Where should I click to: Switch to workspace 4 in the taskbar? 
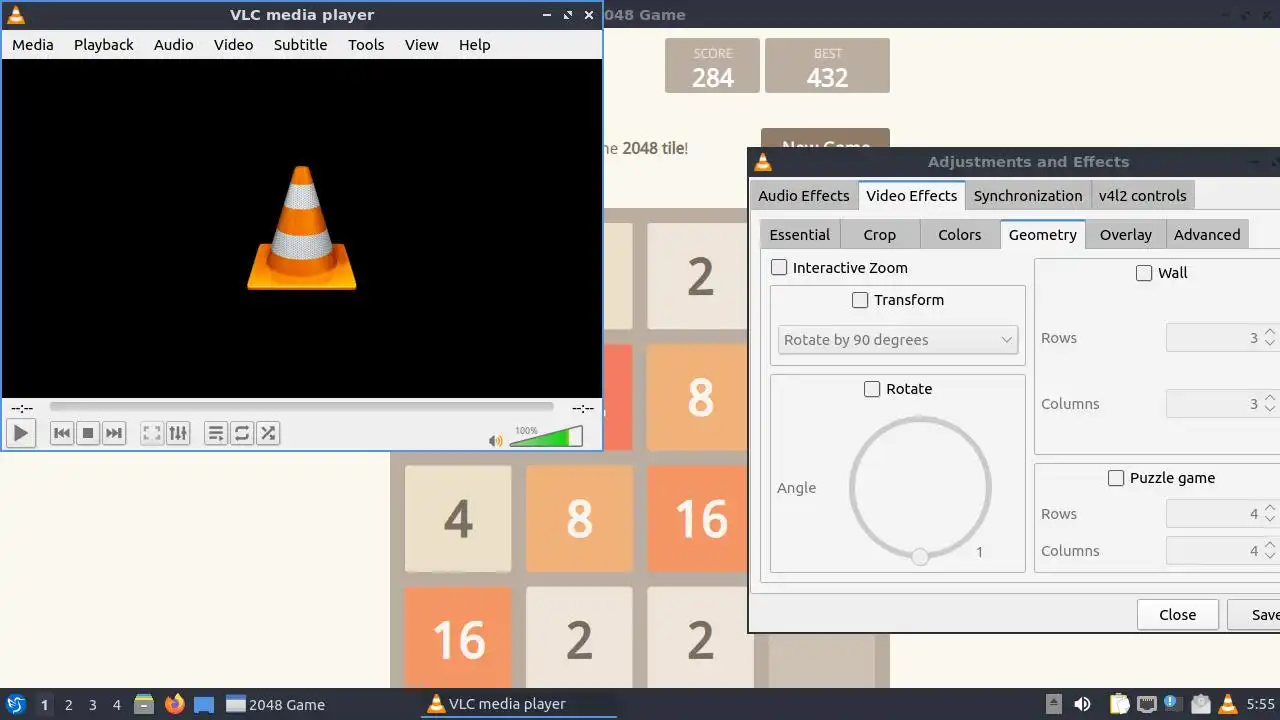coord(116,705)
